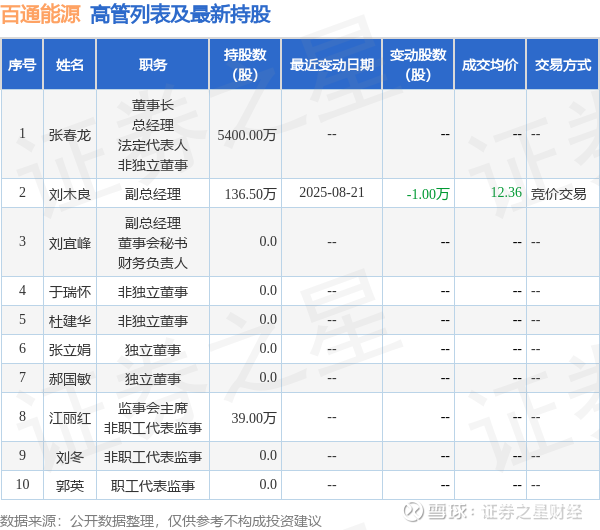The height and width of the screenshot is (530, 600).
Task: Click 独立董事 in 张立娟's row
Action: tap(153, 350)
